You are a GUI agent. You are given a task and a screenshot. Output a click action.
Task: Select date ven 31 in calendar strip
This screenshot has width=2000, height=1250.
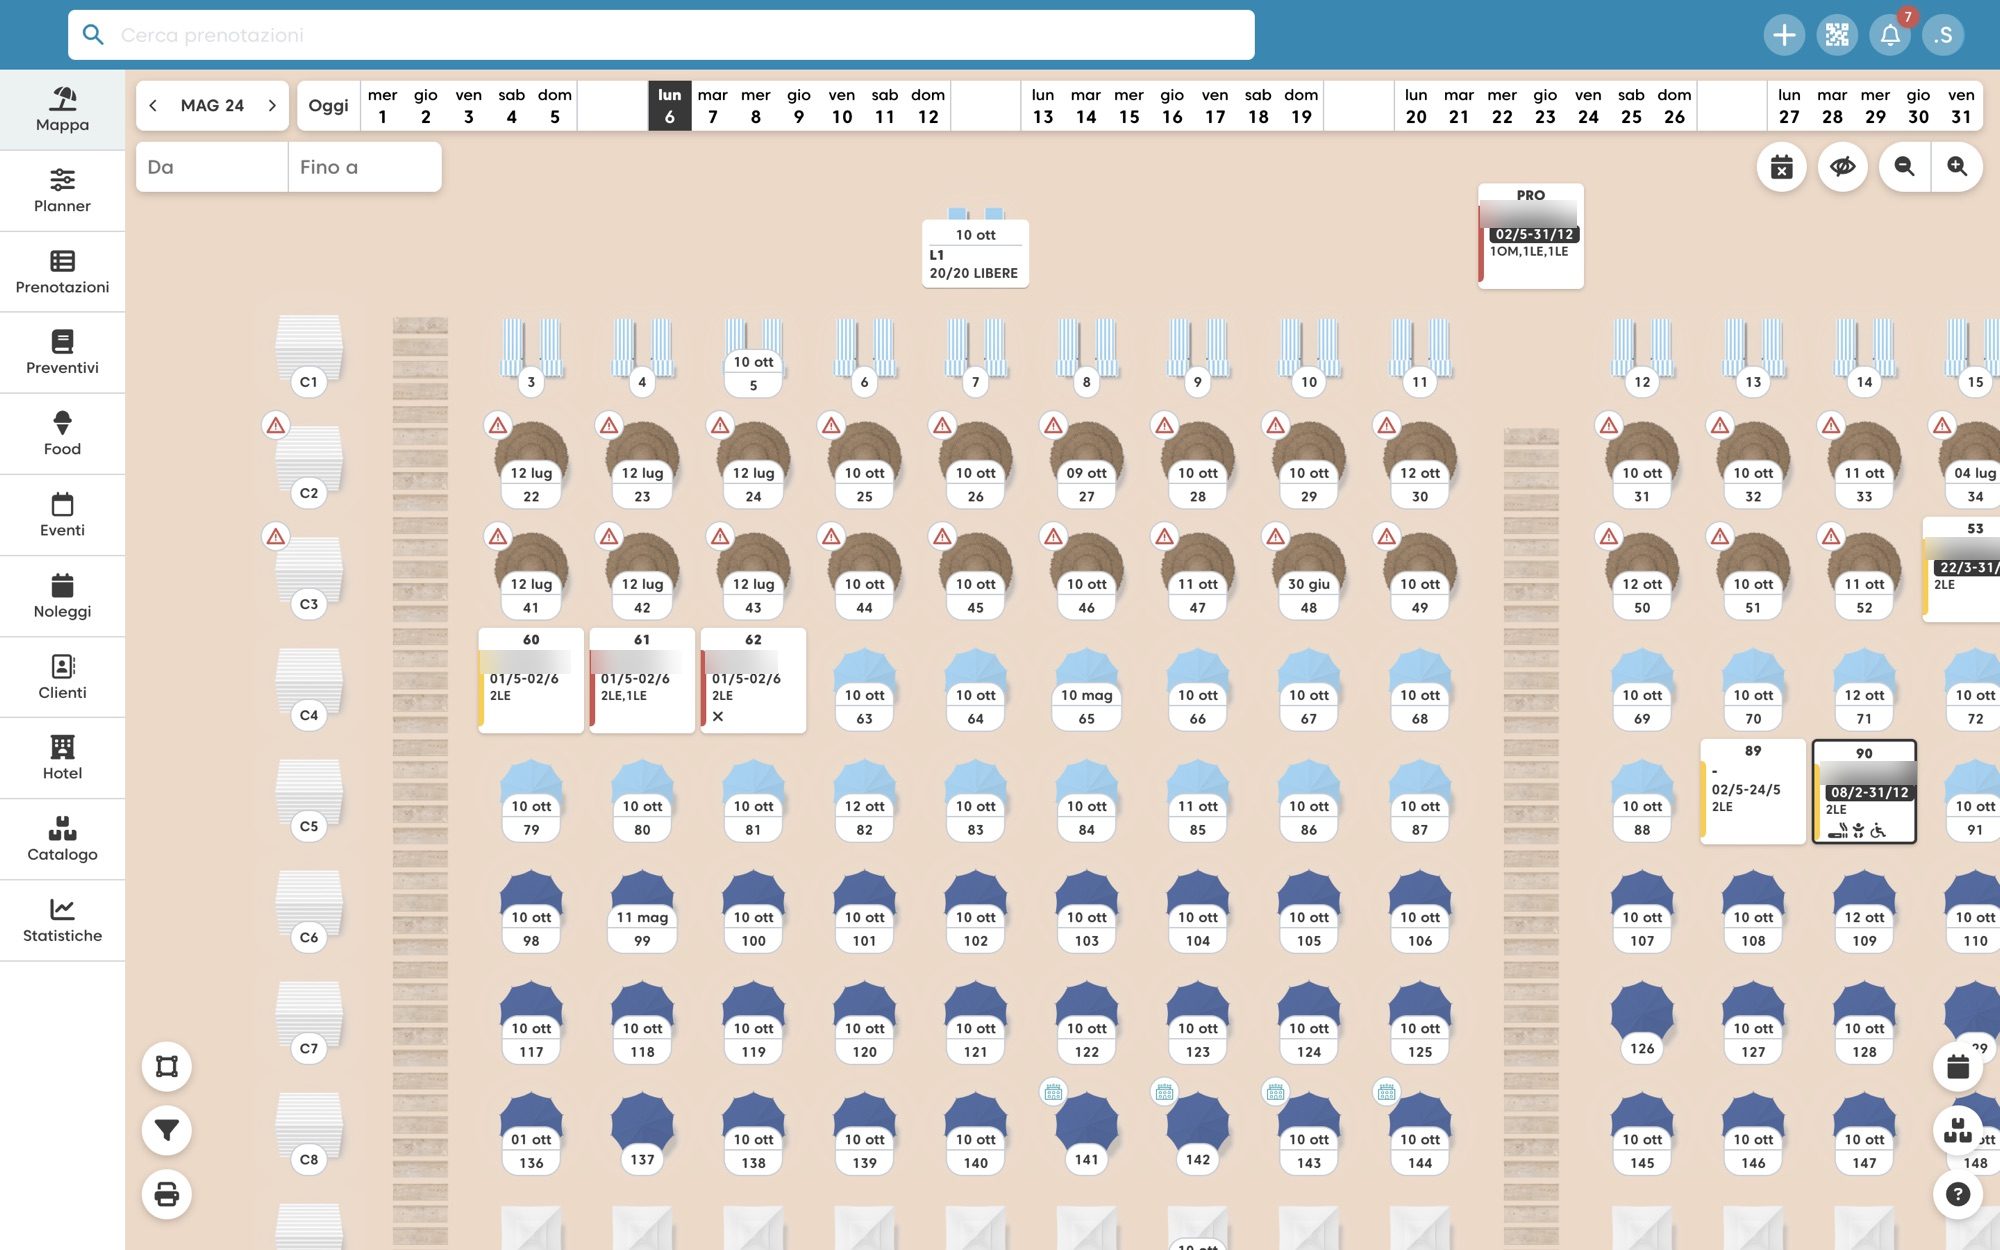[1961, 105]
